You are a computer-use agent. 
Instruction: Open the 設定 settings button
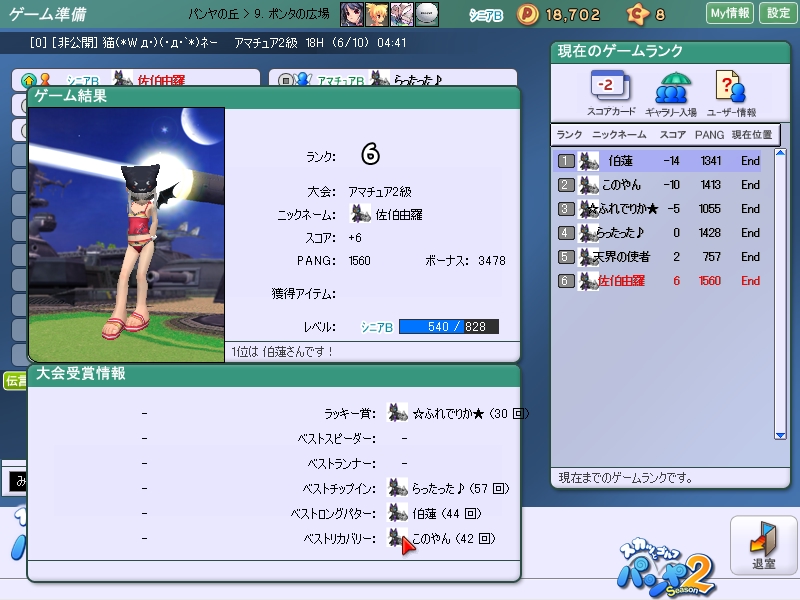(778, 13)
